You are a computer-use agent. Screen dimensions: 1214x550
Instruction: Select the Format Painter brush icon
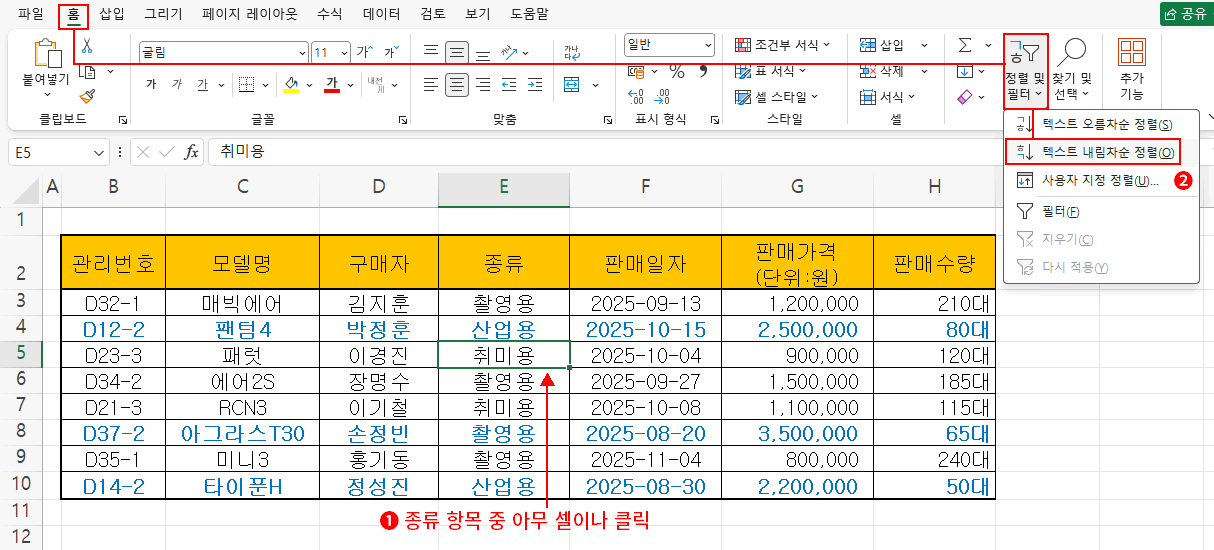87,96
